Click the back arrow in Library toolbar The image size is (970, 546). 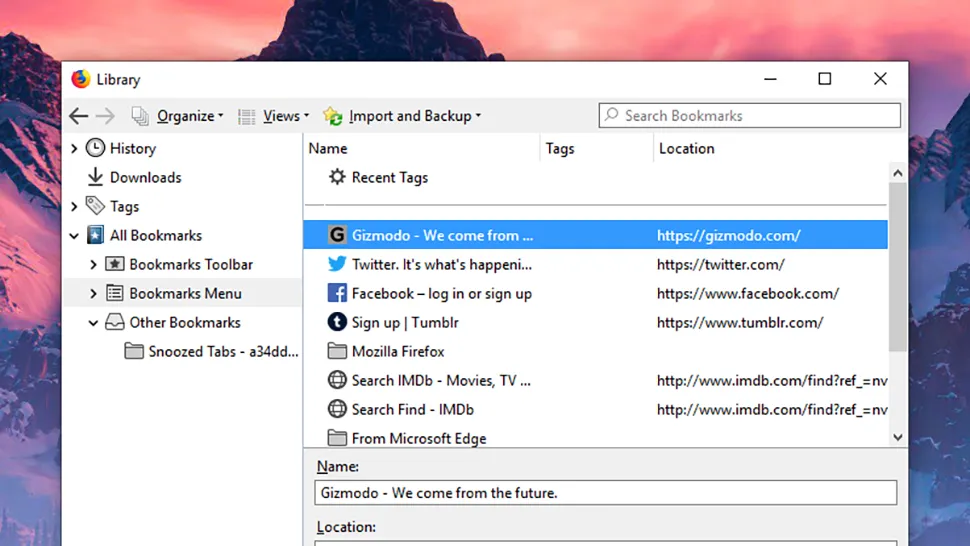79,116
